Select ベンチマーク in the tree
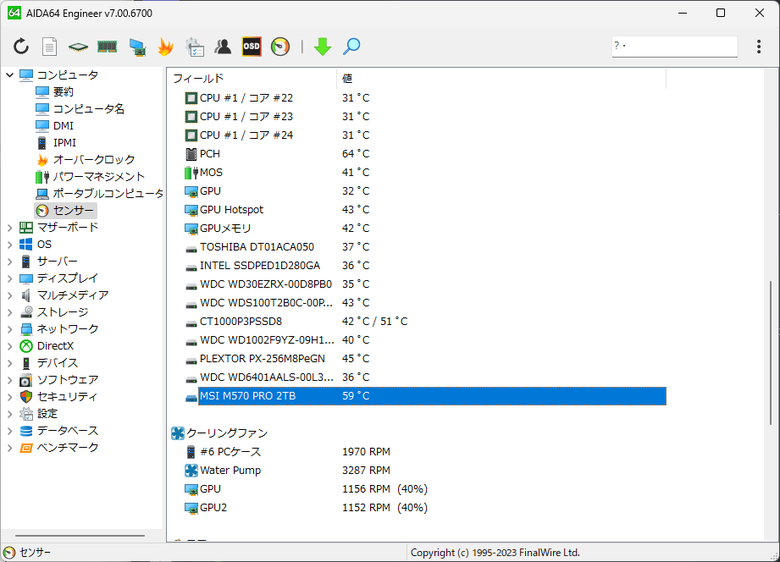Viewport: 780px width, 562px height. tap(68, 448)
